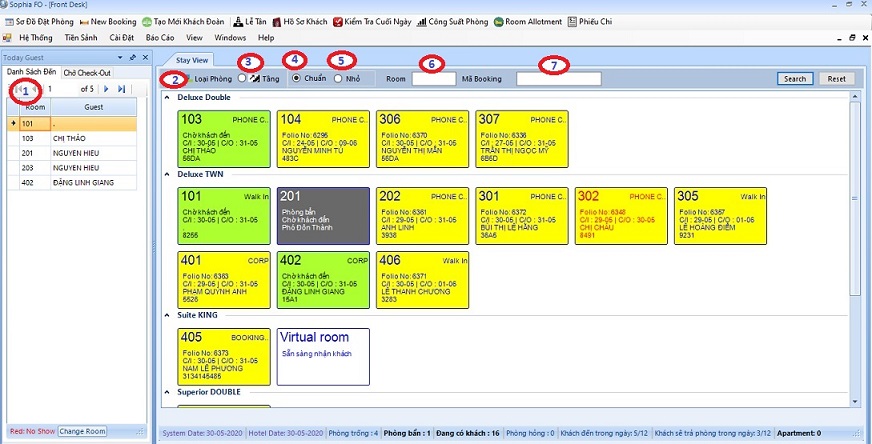Image resolution: width=872 pixels, height=444 pixels.
Task: Select the Tầng grouping radio button
Action: point(241,78)
